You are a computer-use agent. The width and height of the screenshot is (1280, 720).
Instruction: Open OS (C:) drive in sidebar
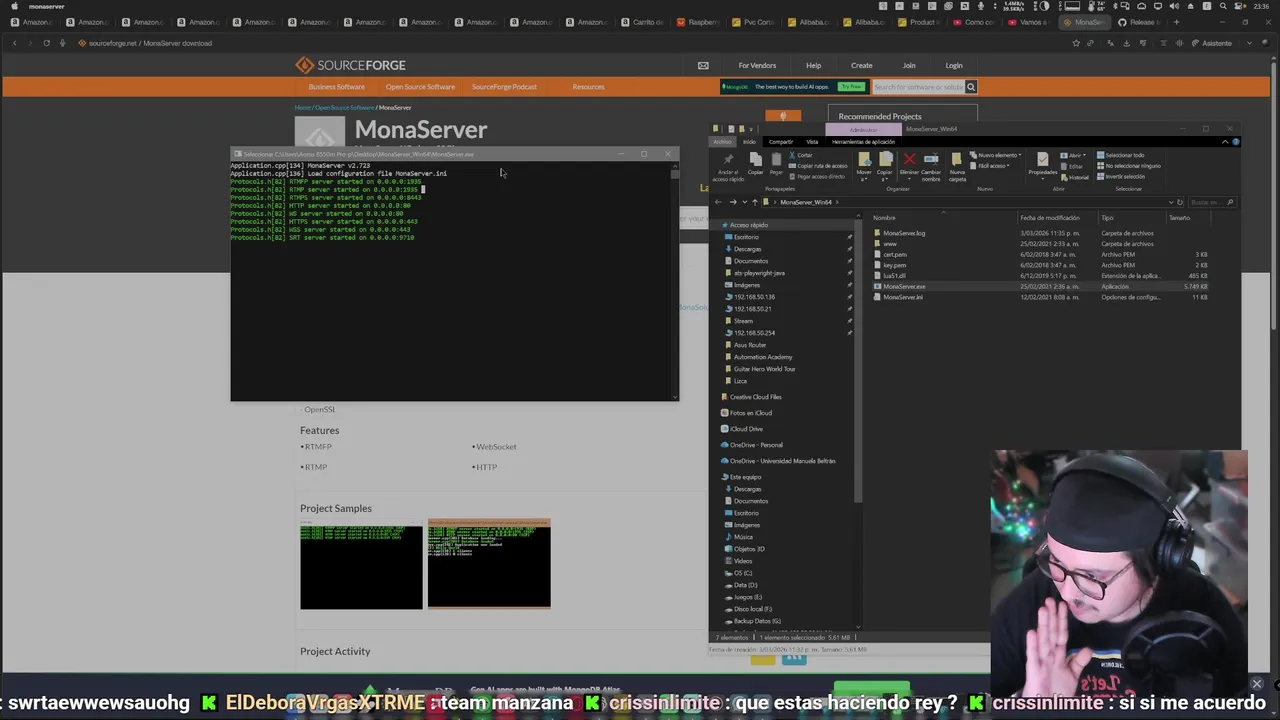tap(742, 573)
